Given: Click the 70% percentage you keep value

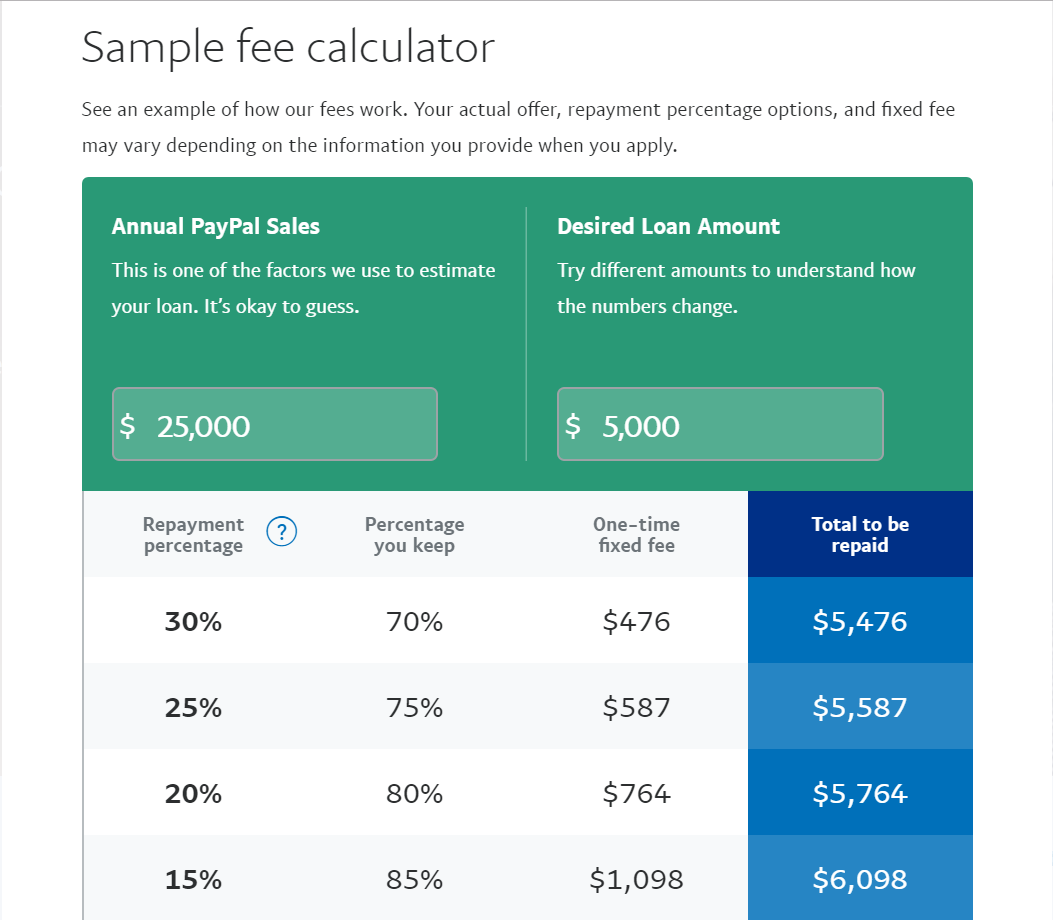Looking at the screenshot, I should pos(414,622).
